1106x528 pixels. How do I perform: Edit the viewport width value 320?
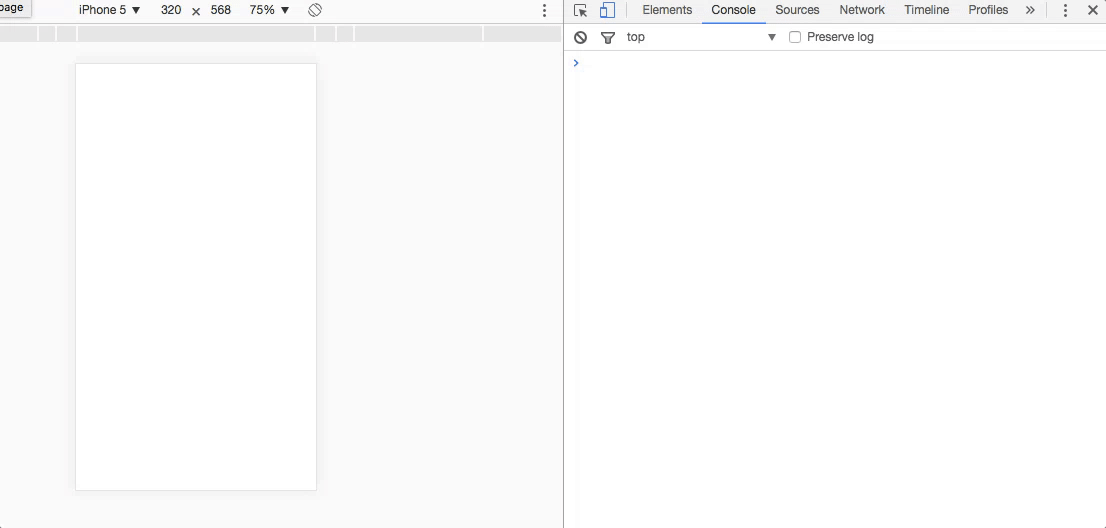click(171, 11)
